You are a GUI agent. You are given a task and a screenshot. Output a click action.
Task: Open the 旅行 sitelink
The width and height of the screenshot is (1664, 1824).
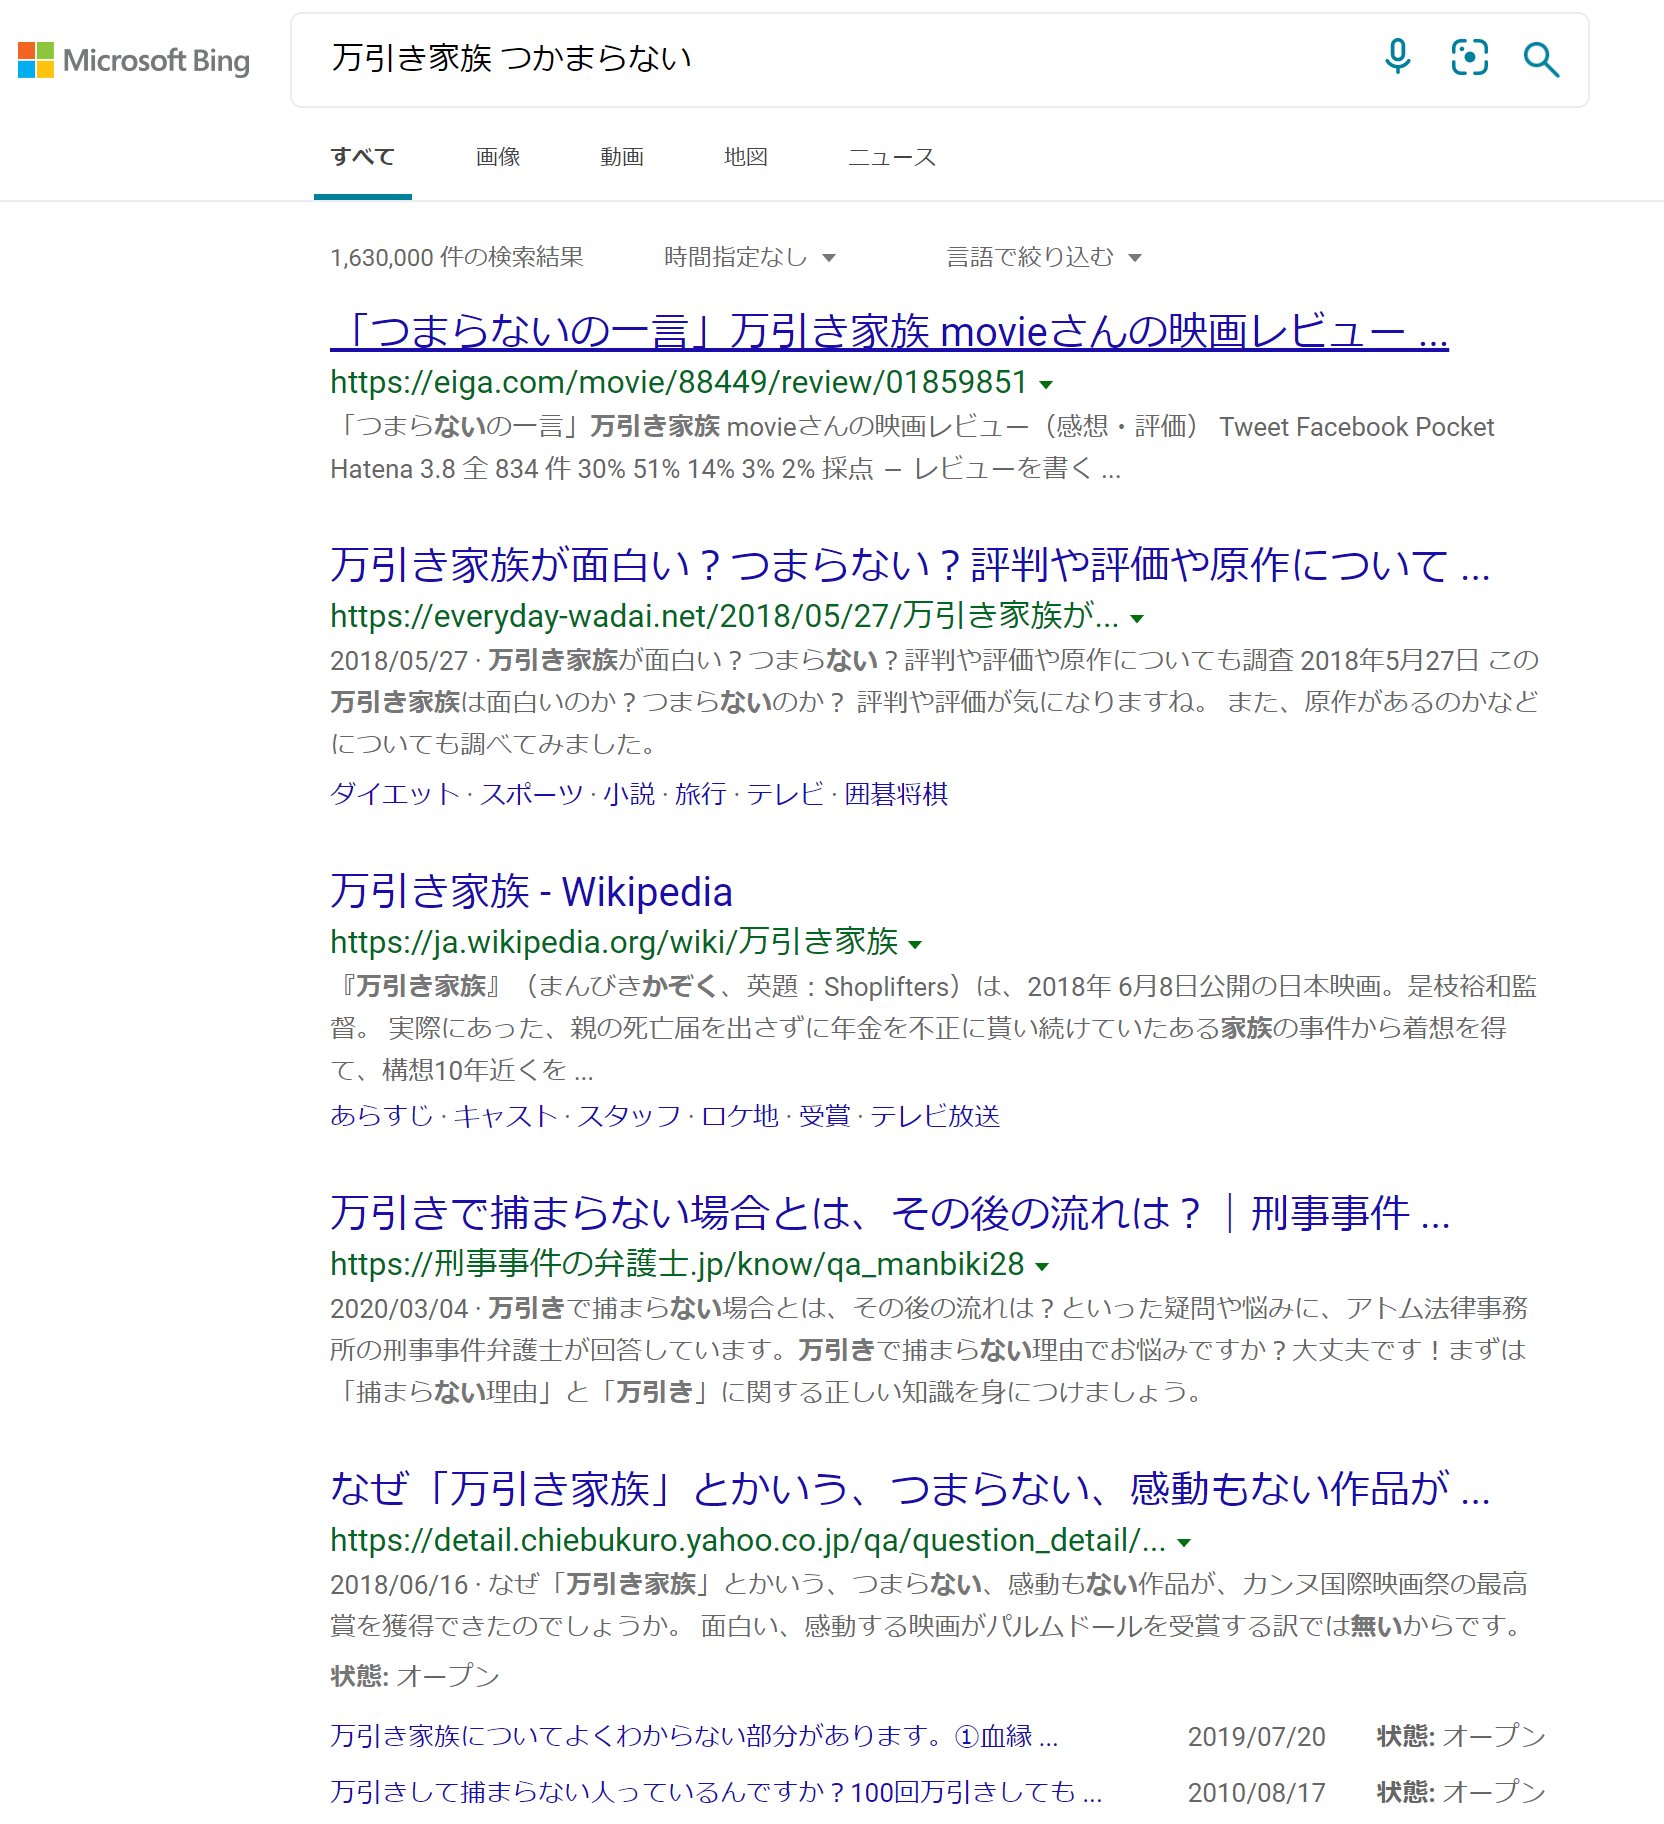701,794
